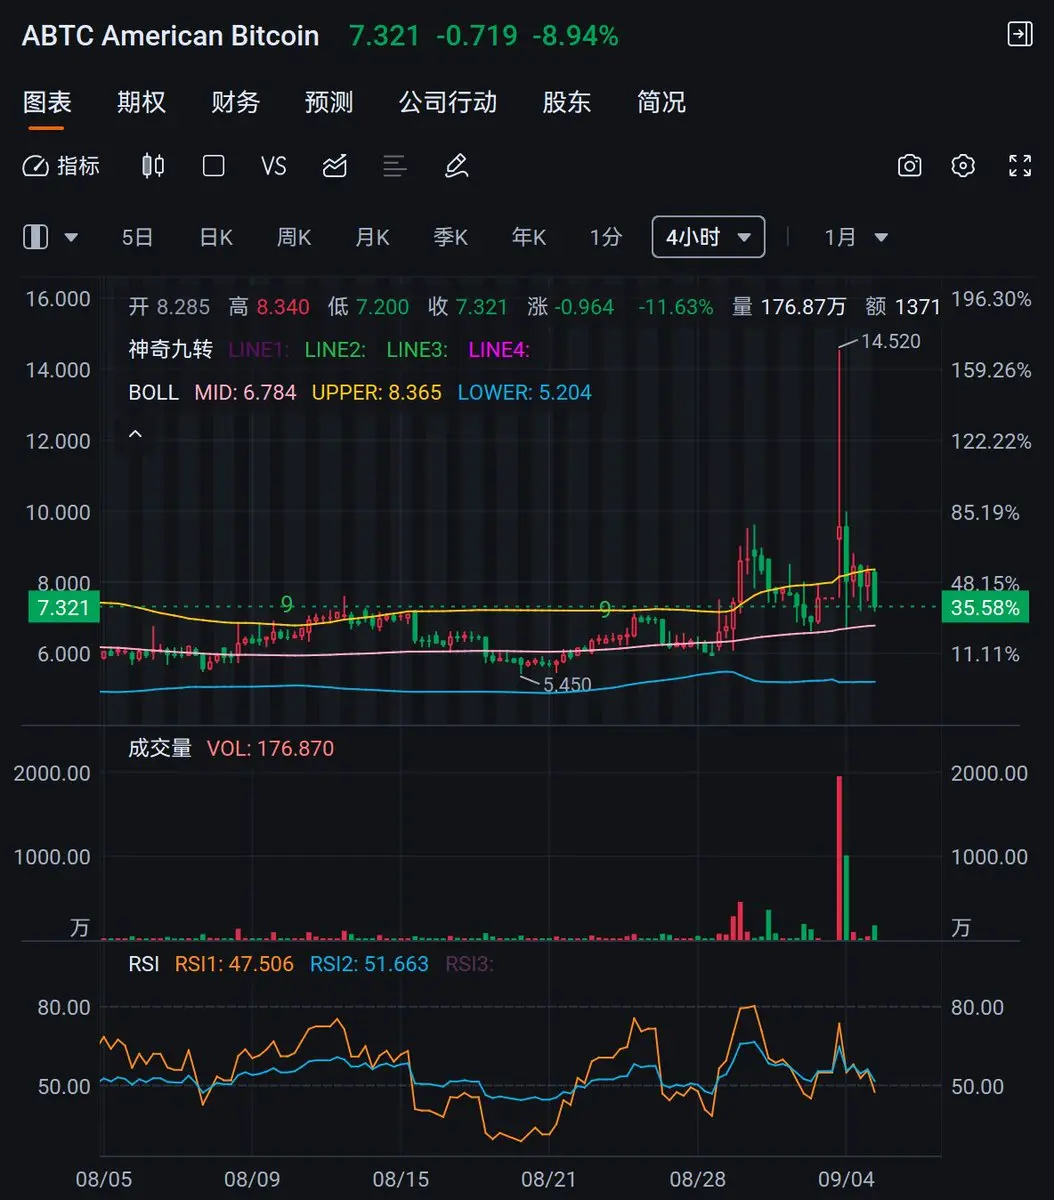Click the BOLL LOWER: 5.204 value
Viewport: 1054px width, 1200px height.
524,392
